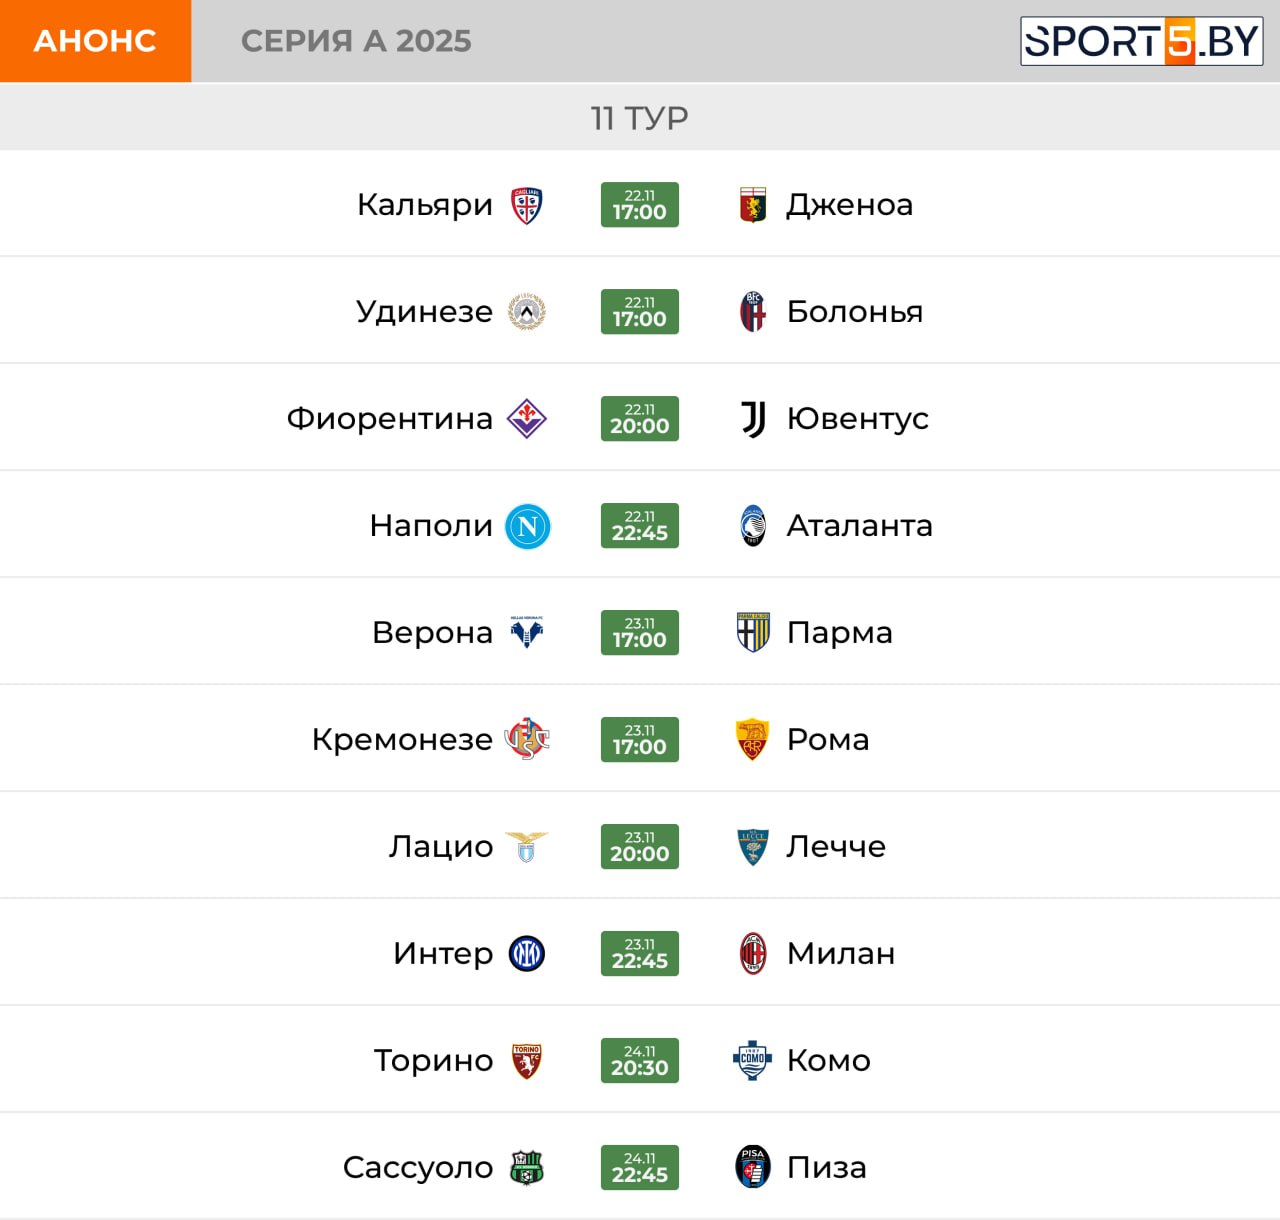
Task: Select the СЕРИЯ А 2025 tab
Action: (356, 41)
